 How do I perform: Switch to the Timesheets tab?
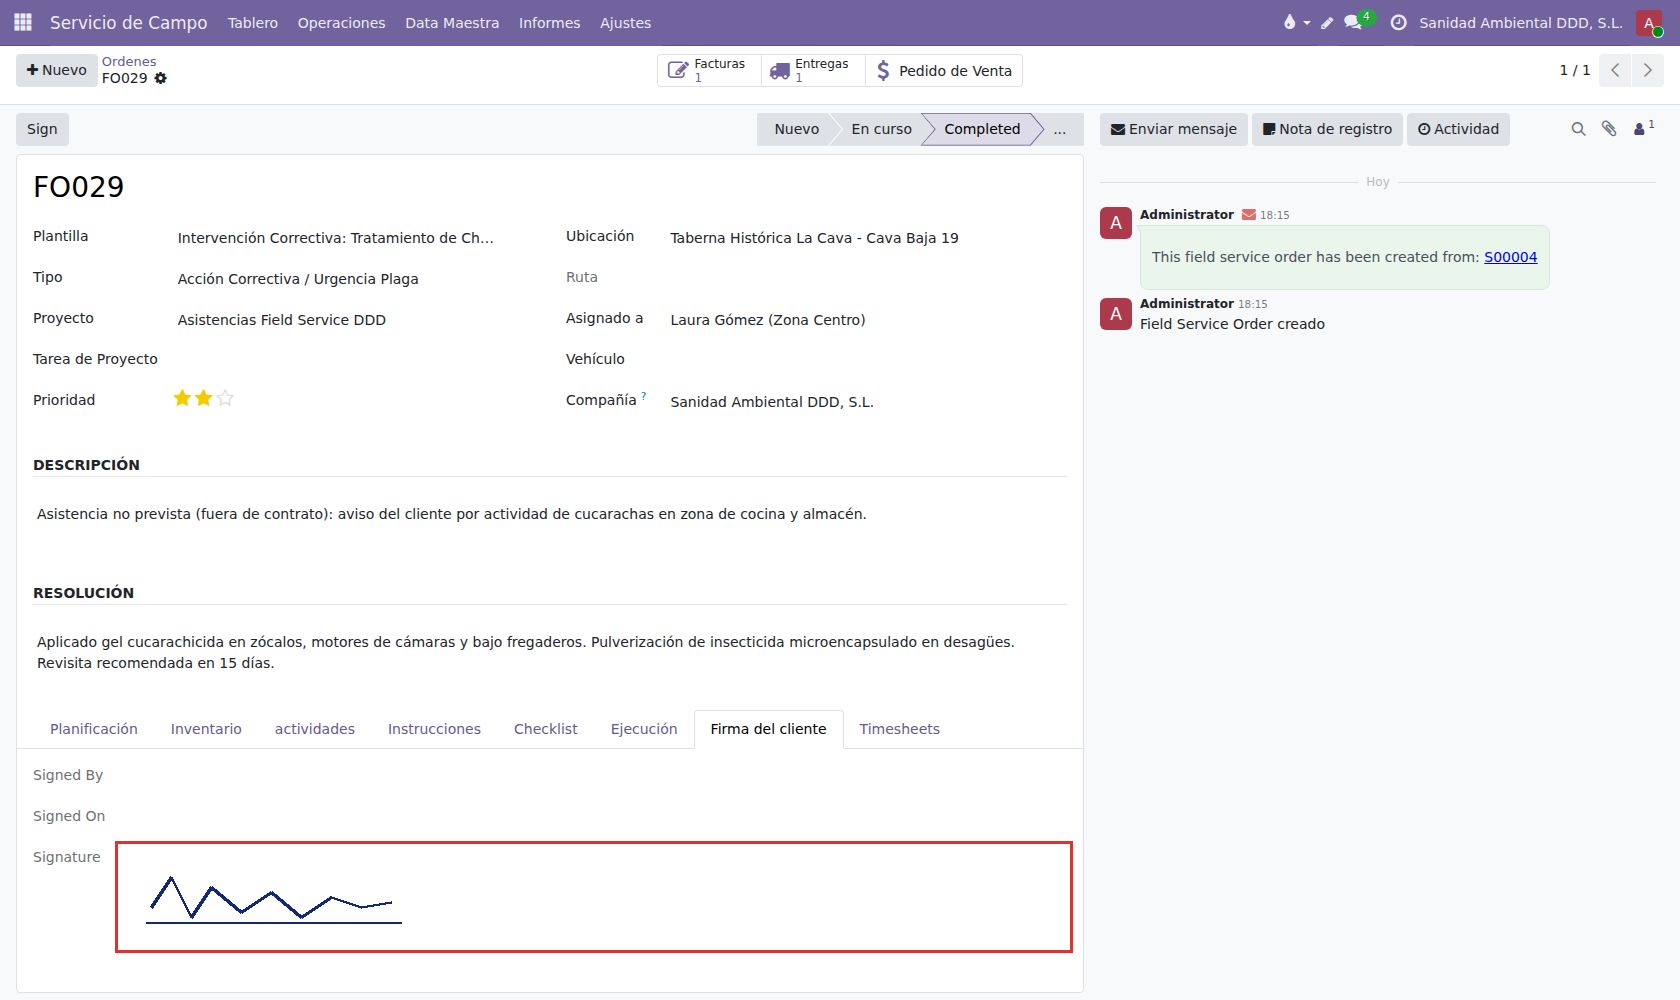click(899, 729)
